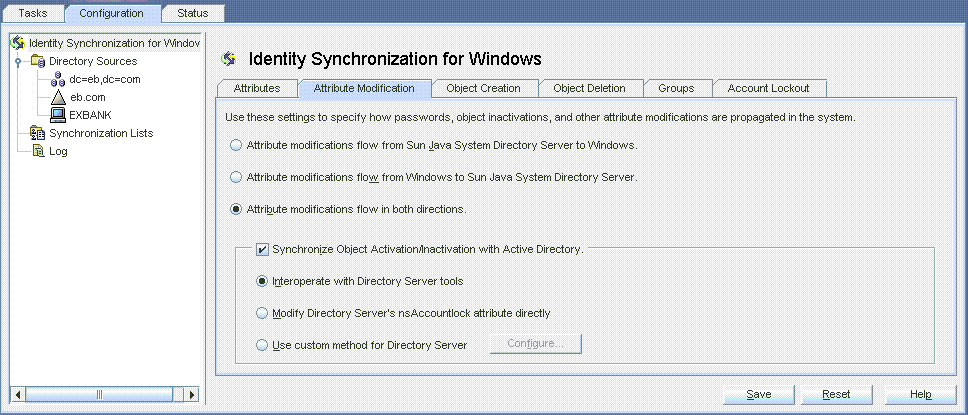This screenshot has height=415, width=968.
Task: Click the Help button
Action: click(920, 394)
